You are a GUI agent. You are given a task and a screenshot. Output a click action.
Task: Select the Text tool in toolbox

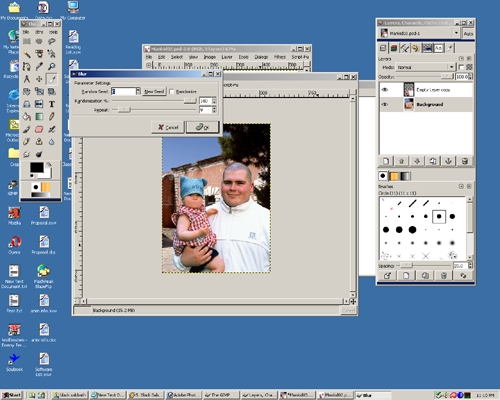52,104
